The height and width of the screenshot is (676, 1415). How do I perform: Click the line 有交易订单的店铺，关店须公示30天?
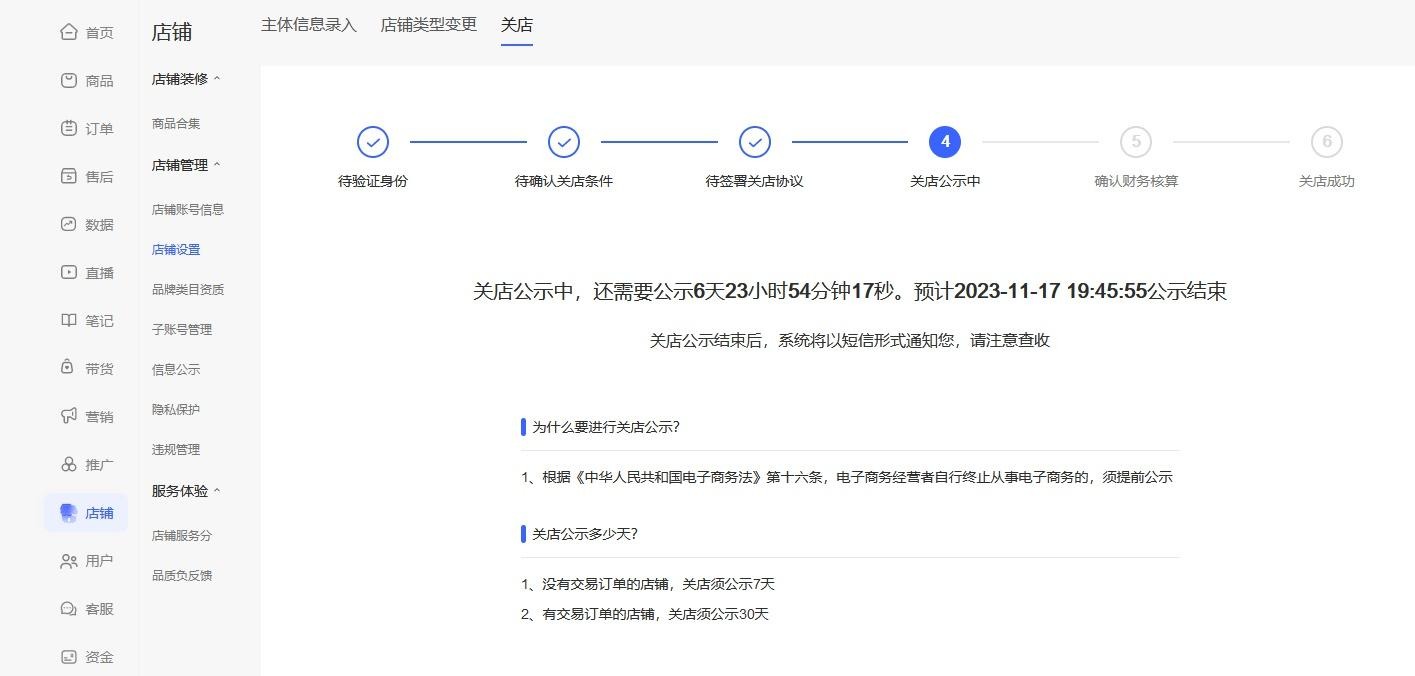[x=645, y=614]
